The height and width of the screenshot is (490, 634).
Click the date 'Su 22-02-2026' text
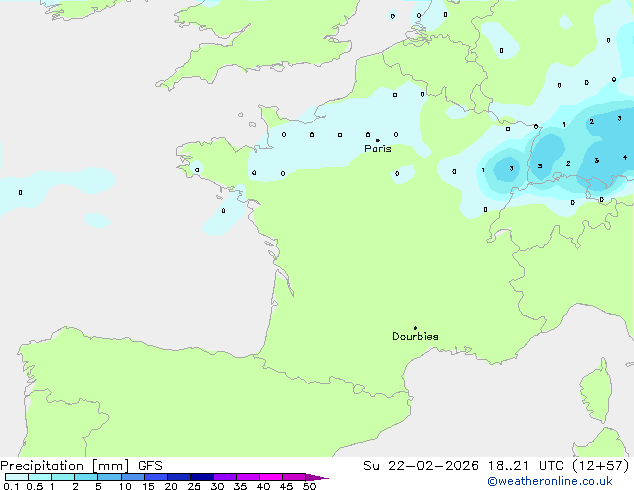(x=421, y=466)
